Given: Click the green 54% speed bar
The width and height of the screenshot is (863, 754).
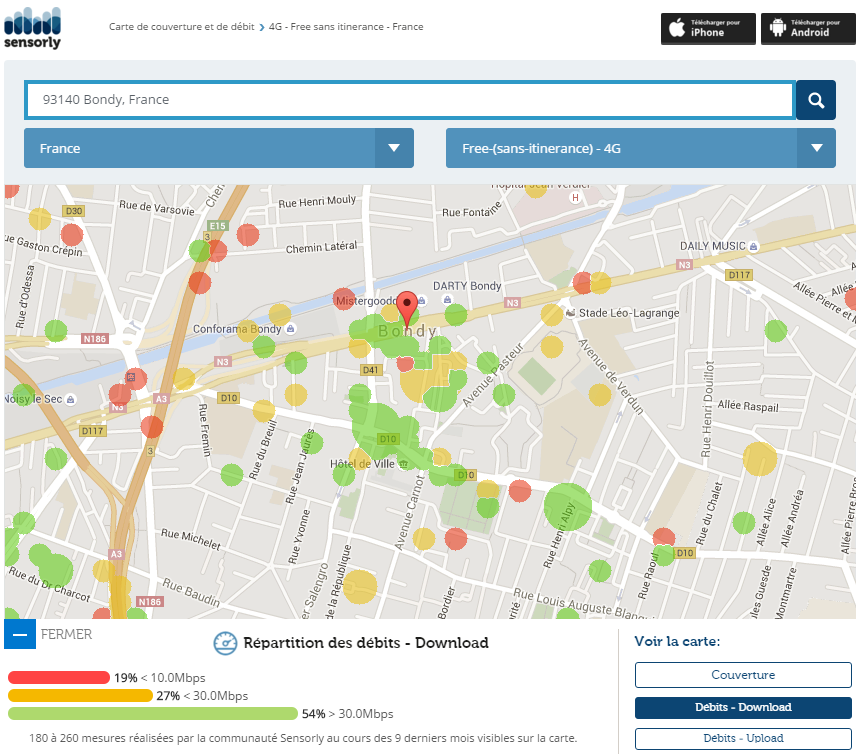Looking at the screenshot, I should point(153,714).
